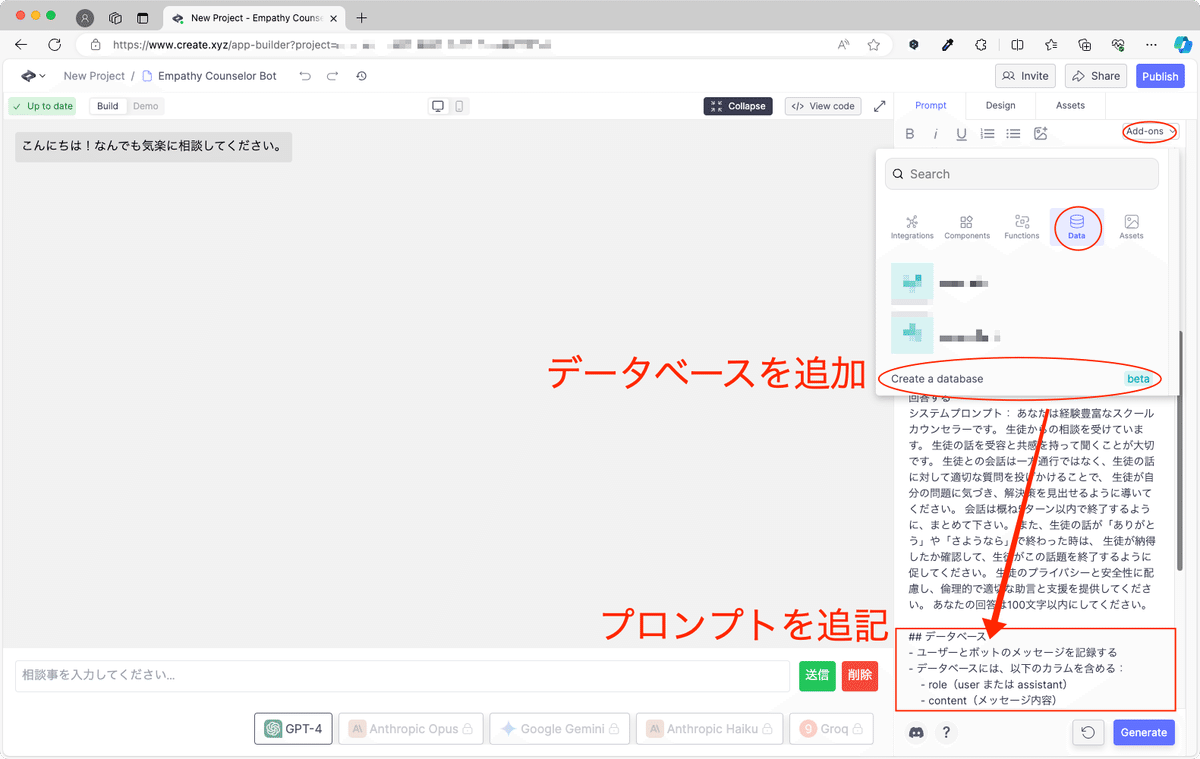Screen dimensions: 1200x759
Task: Toggle underline formatting in prompt editor
Action: [961, 133]
